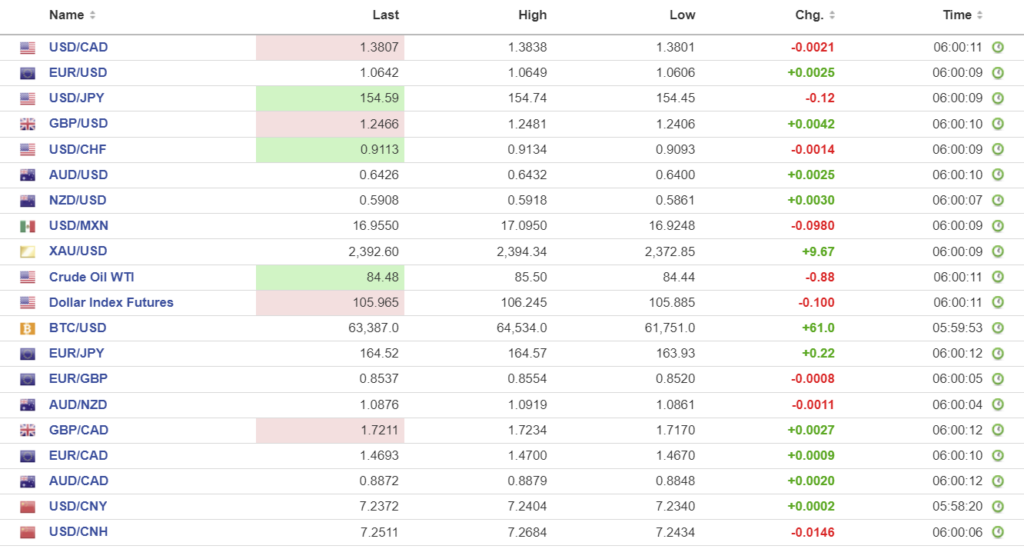This screenshot has width=1024, height=549.
Task: Open the EUR/GBP pair link
Action: tap(78, 379)
